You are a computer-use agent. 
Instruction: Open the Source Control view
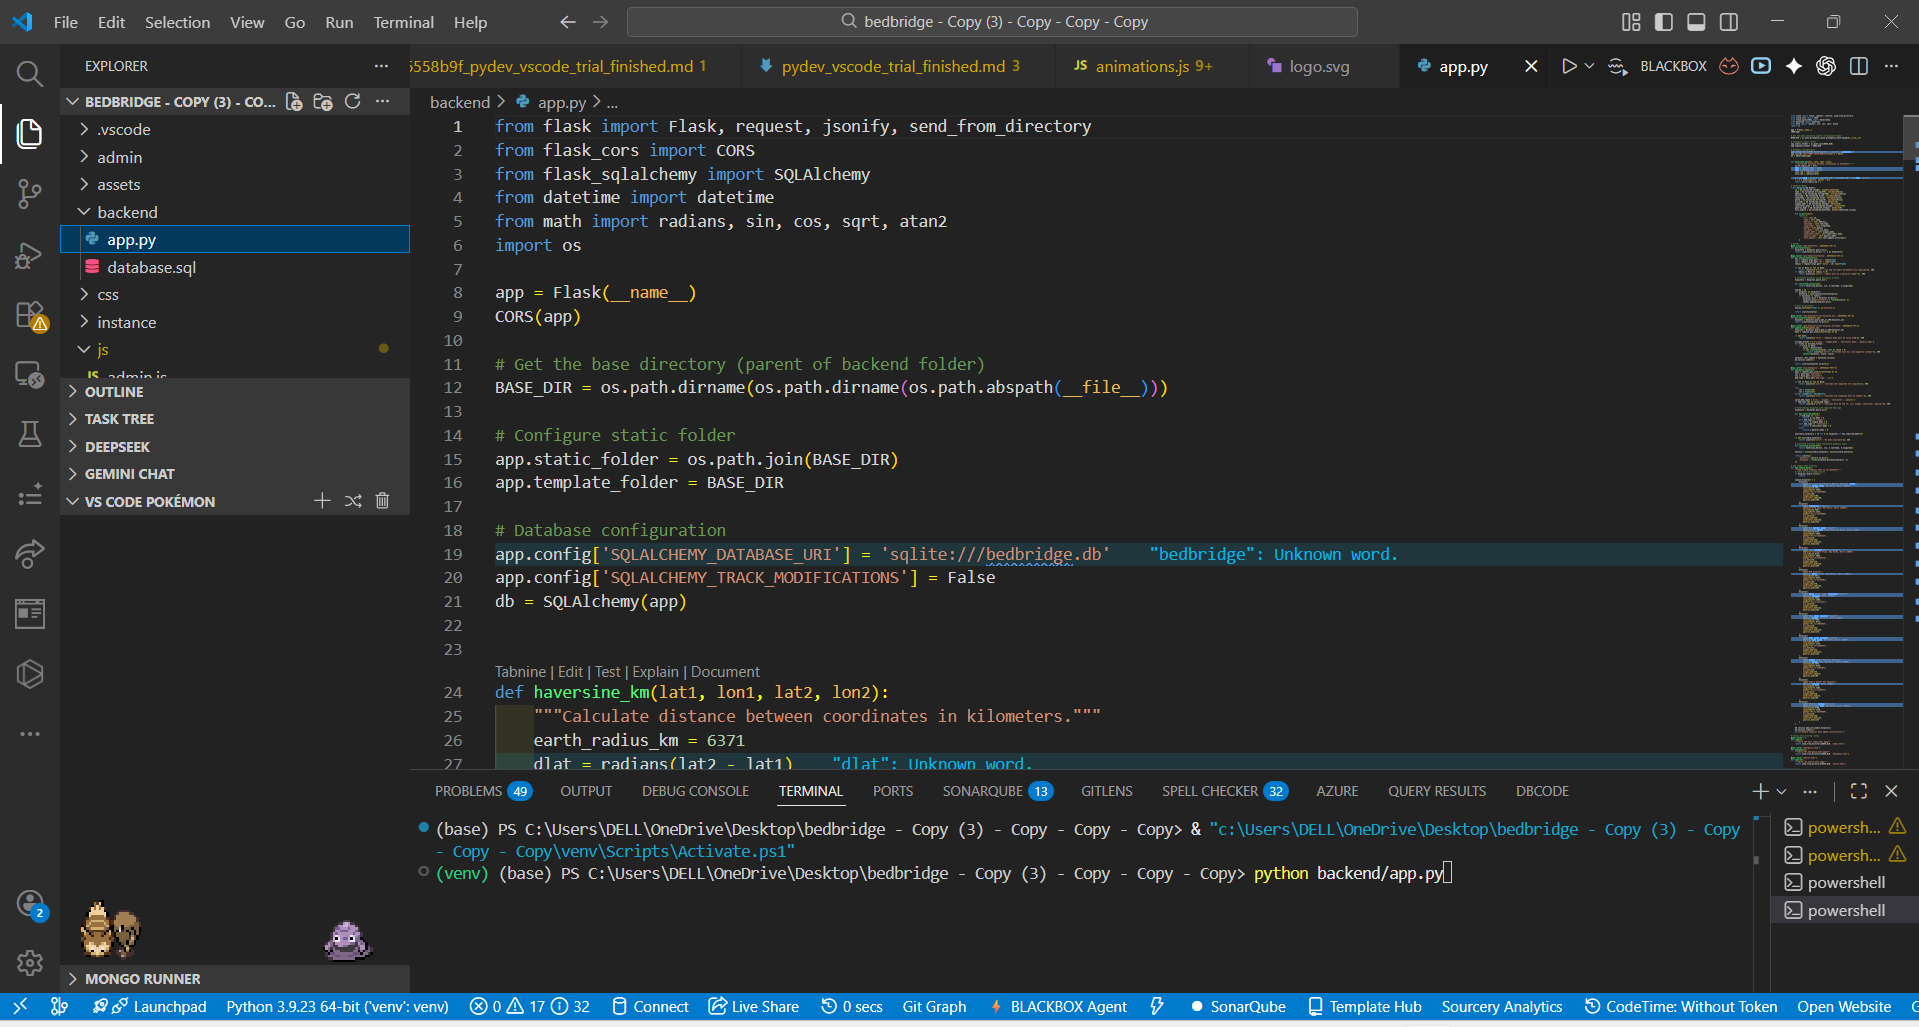pyautogui.click(x=29, y=193)
